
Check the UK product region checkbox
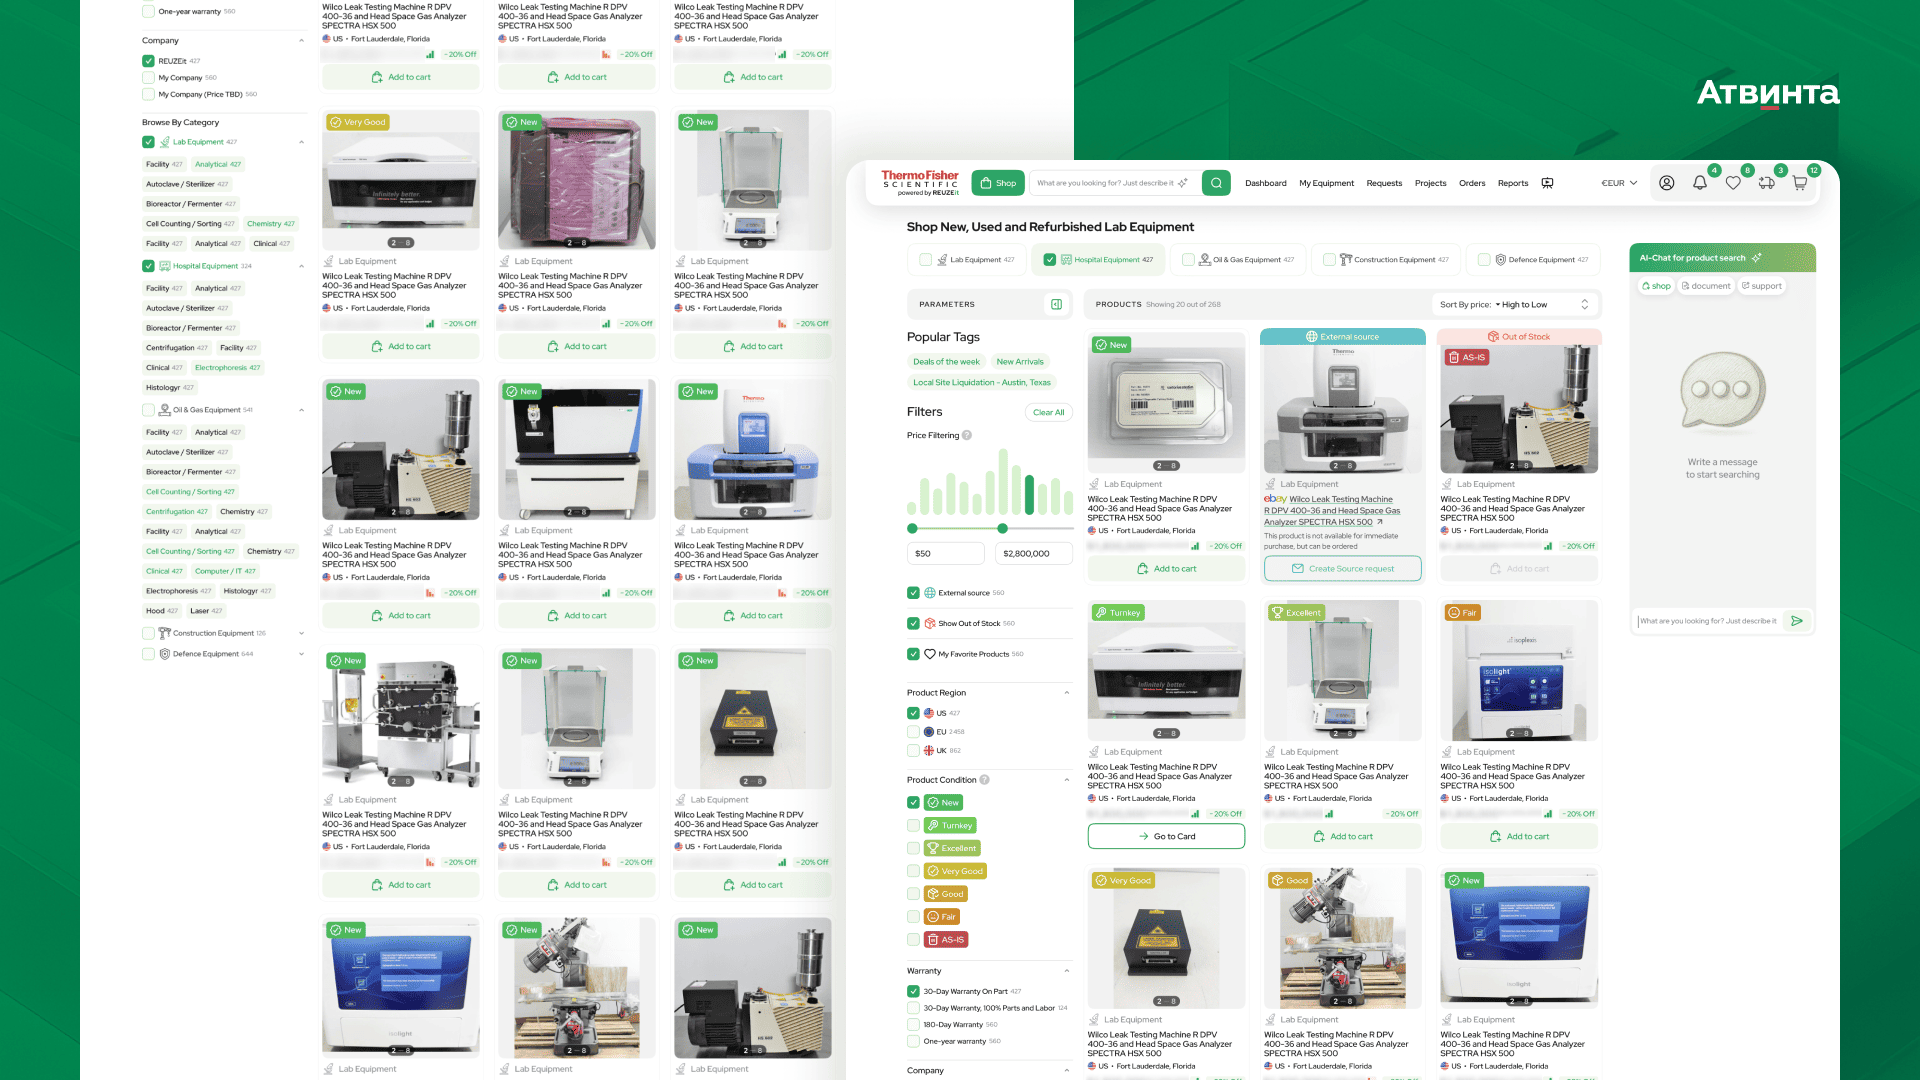(913, 751)
